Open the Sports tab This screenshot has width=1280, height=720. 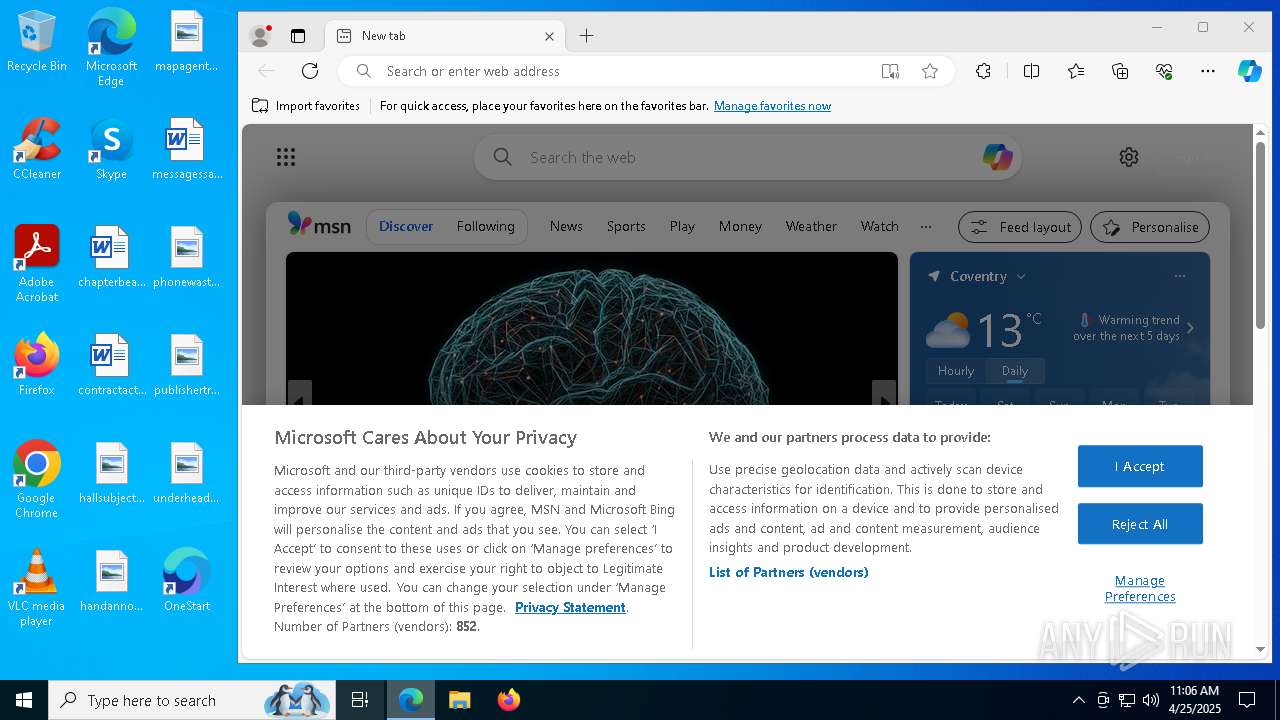click(626, 226)
